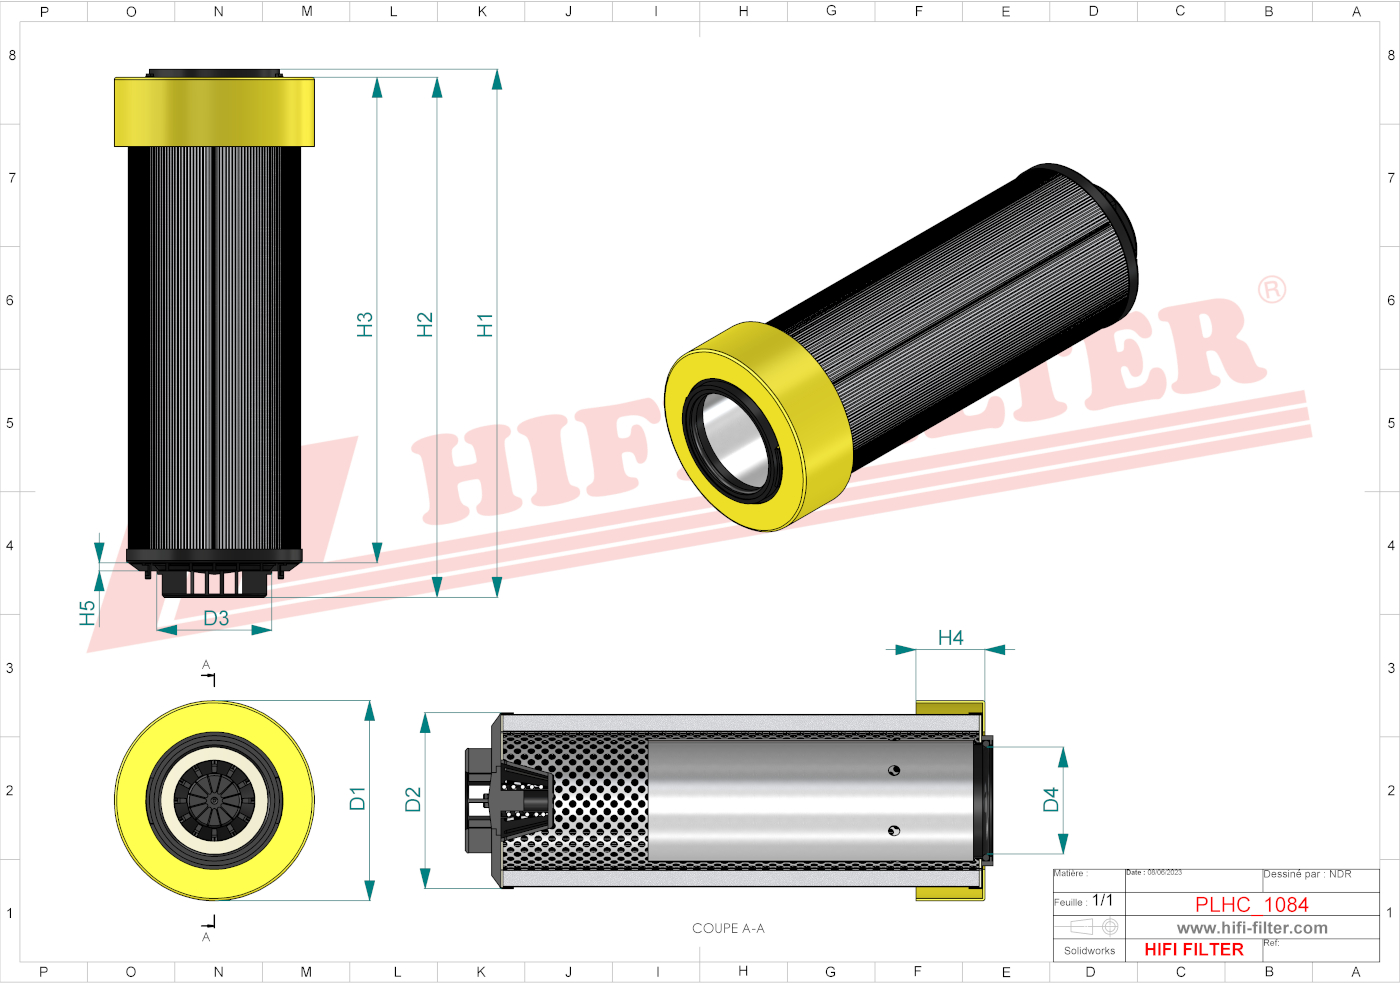This screenshot has height=983, width=1400.
Task: Click the D4 diameter label
Action: click(1051, 800)
